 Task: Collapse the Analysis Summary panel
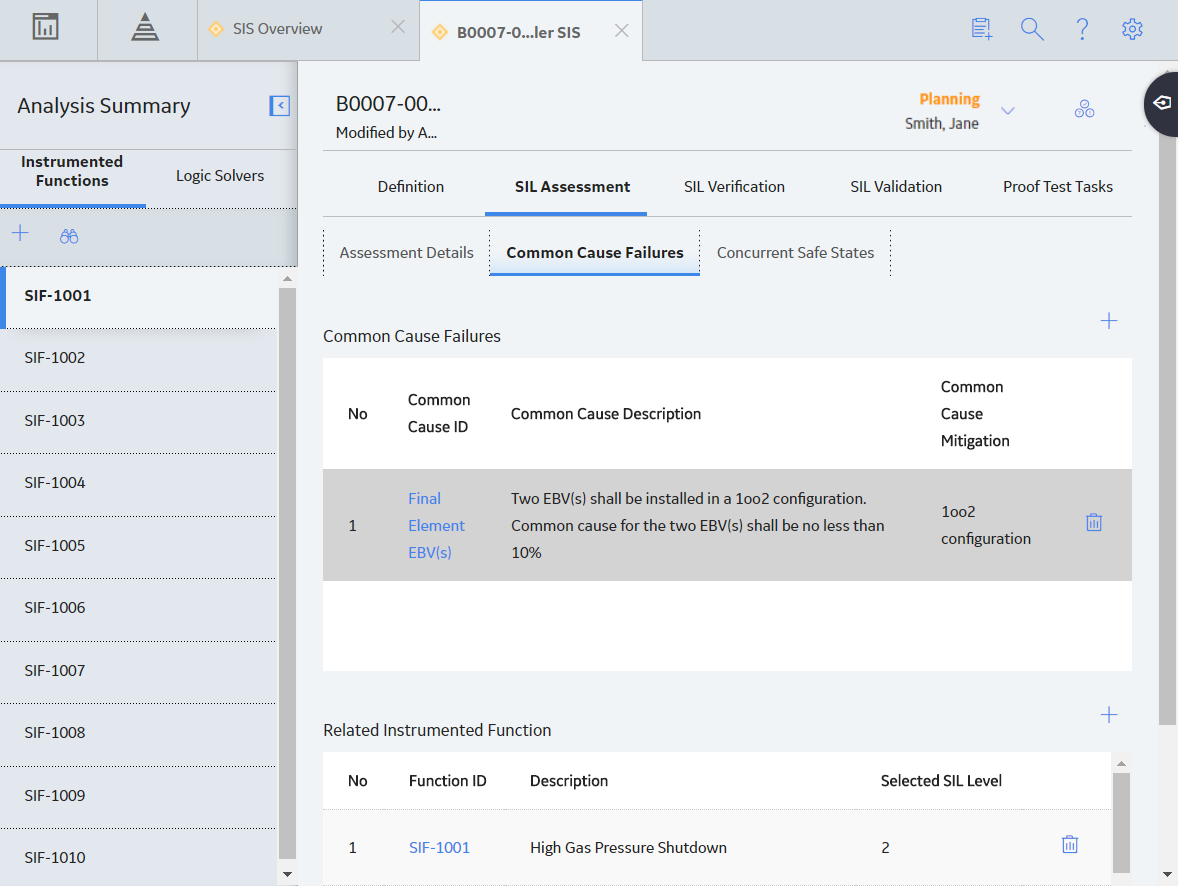pos(279,106)
